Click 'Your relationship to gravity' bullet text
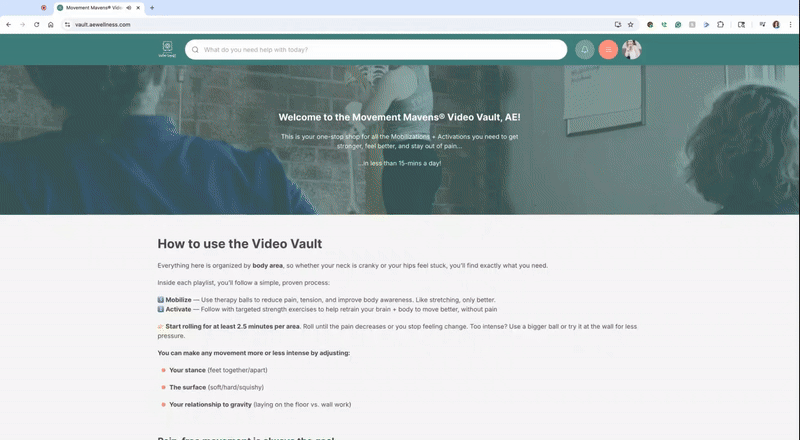This screenshot has height=440, width=800. pos(210,405)
